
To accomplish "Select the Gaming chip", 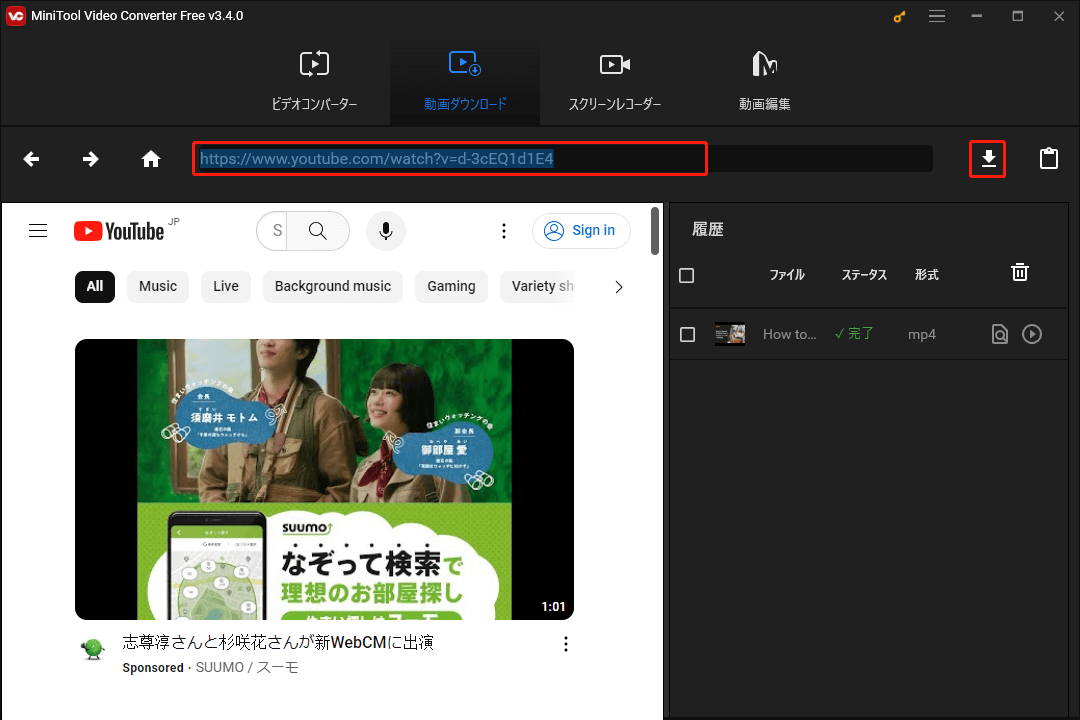I will pos(451,287).
